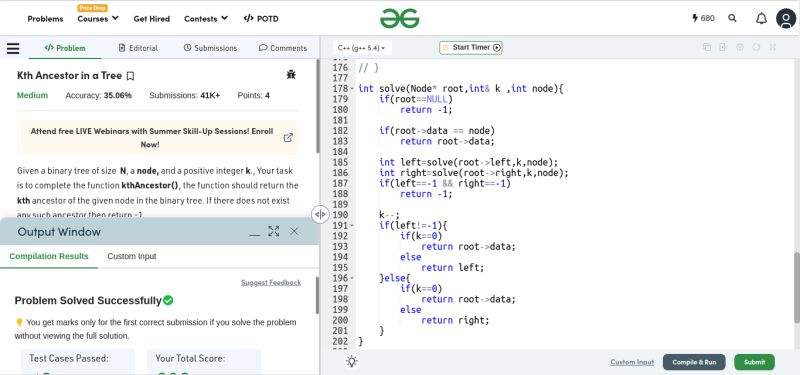Click the Test Cases Passed card
The height and width of the screenshot is (375, 800).
pyautogui.click(x=78, y=362)
